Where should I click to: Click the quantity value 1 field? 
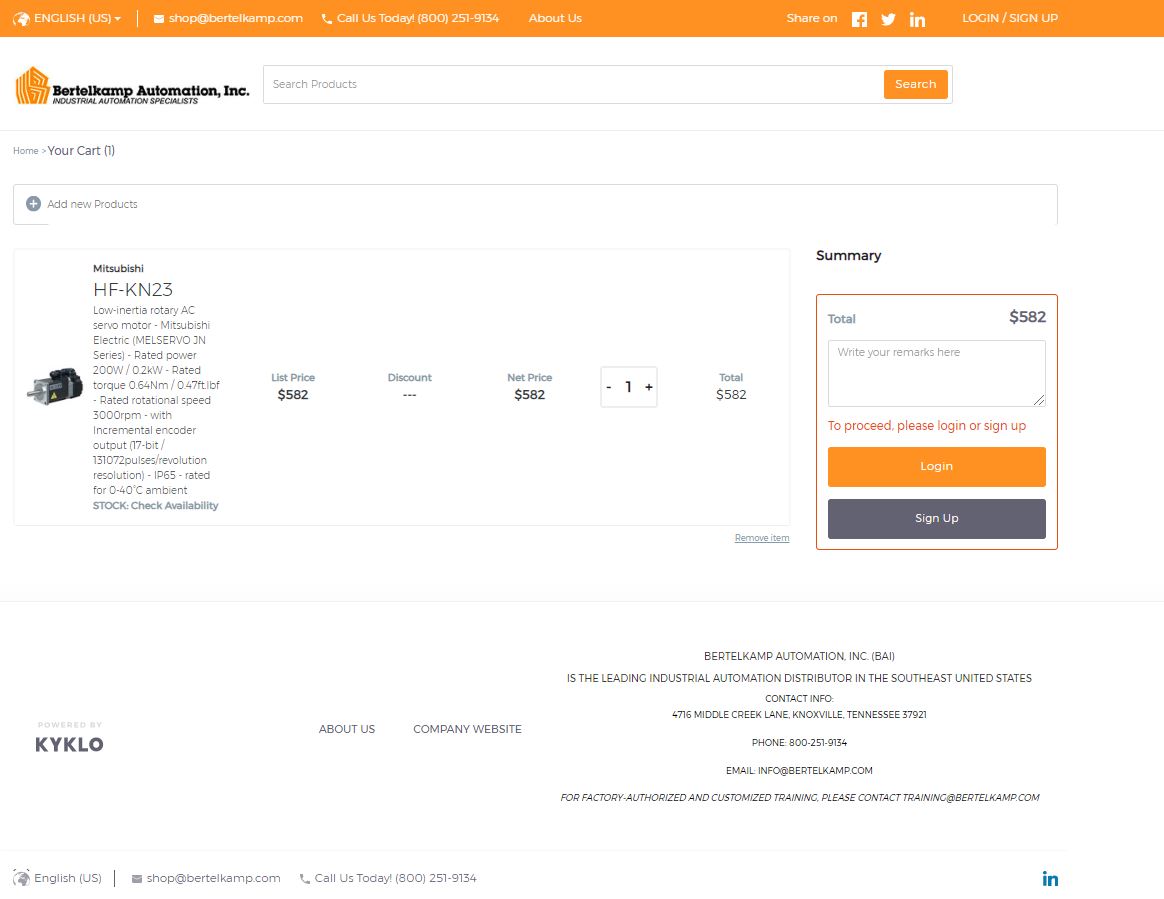(629, 387)
